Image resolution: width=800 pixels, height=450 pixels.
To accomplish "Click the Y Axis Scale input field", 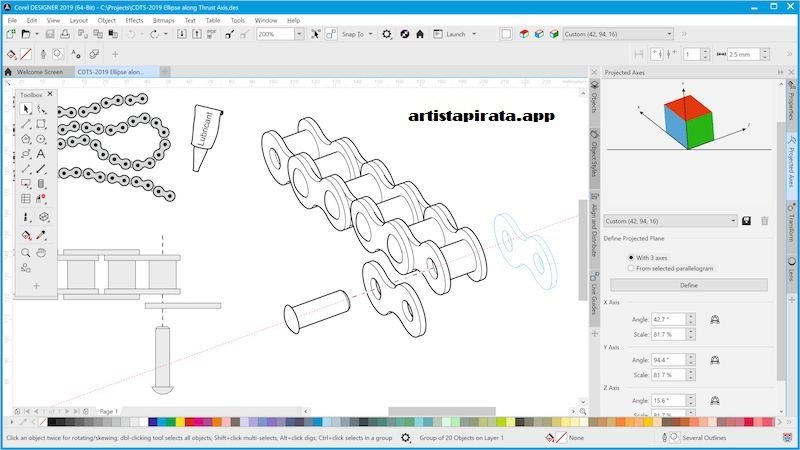I will (668, 375).
